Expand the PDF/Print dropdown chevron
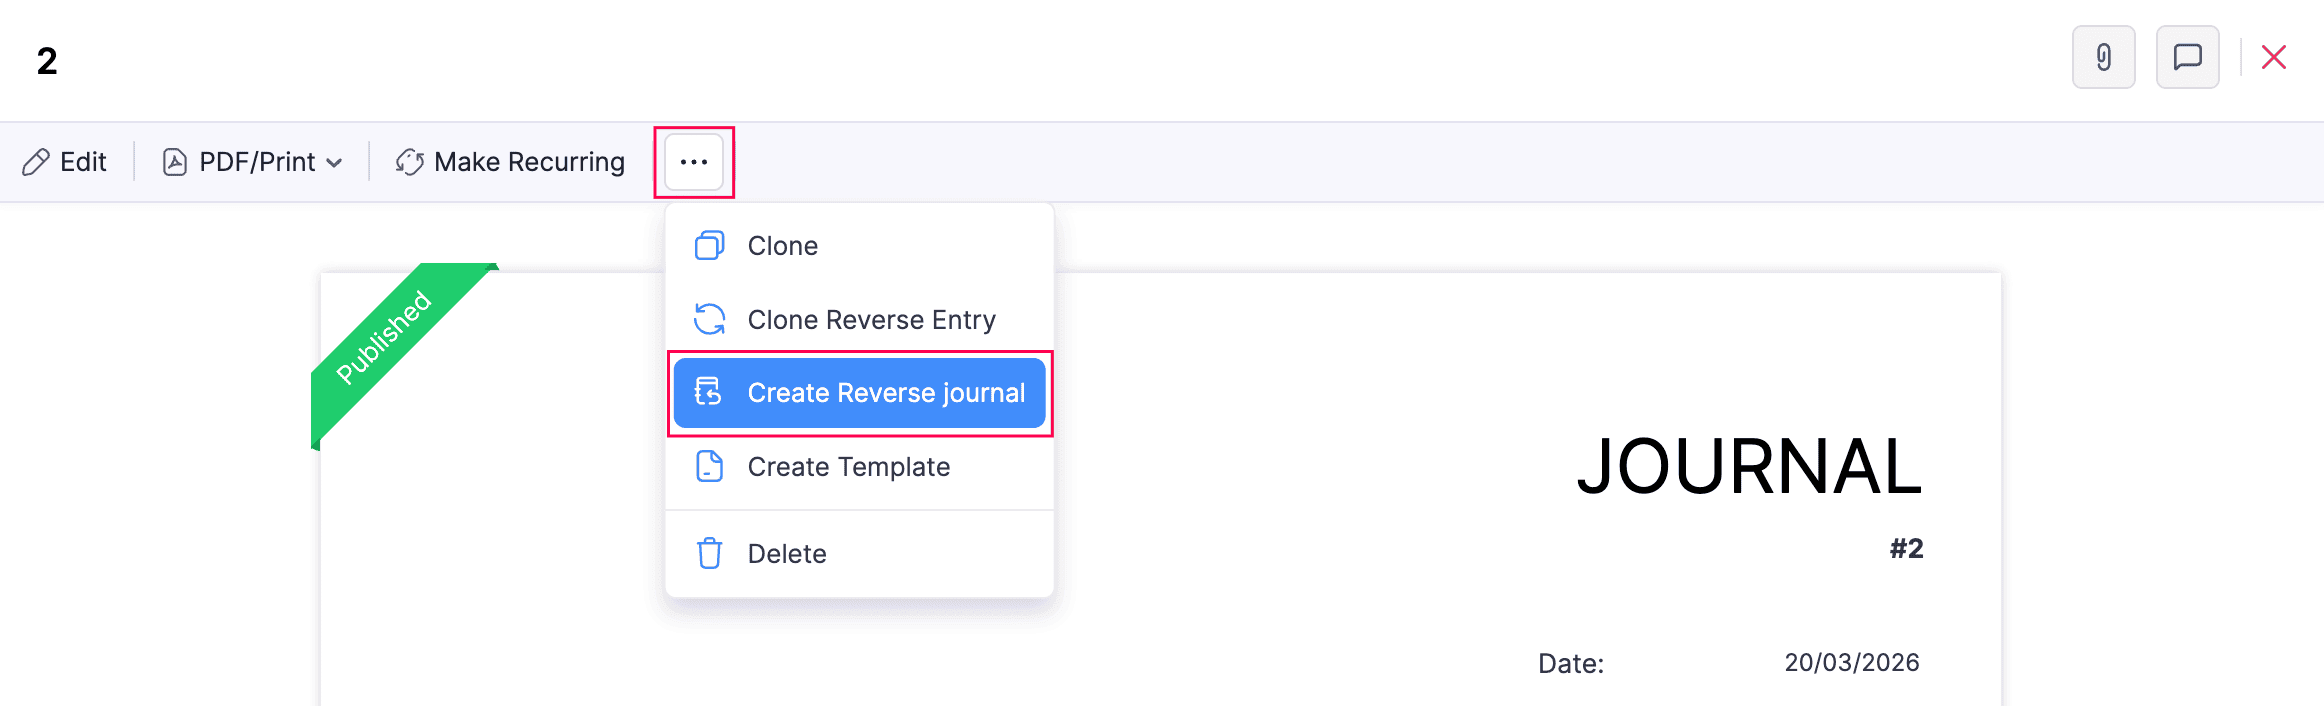This screenshot has height=706, width=2324. tap(336, 161)
